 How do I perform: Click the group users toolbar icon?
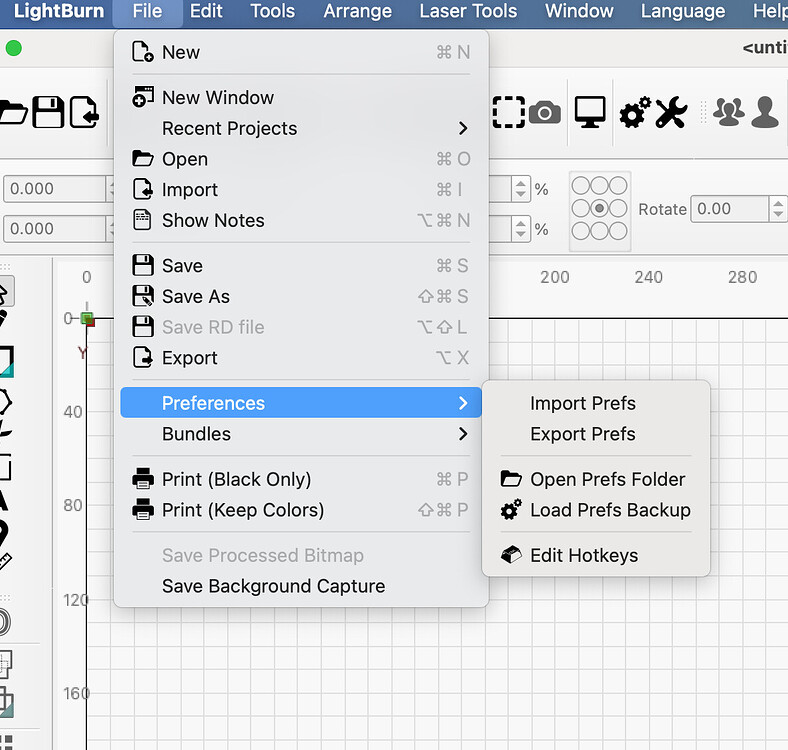[727, 113]
